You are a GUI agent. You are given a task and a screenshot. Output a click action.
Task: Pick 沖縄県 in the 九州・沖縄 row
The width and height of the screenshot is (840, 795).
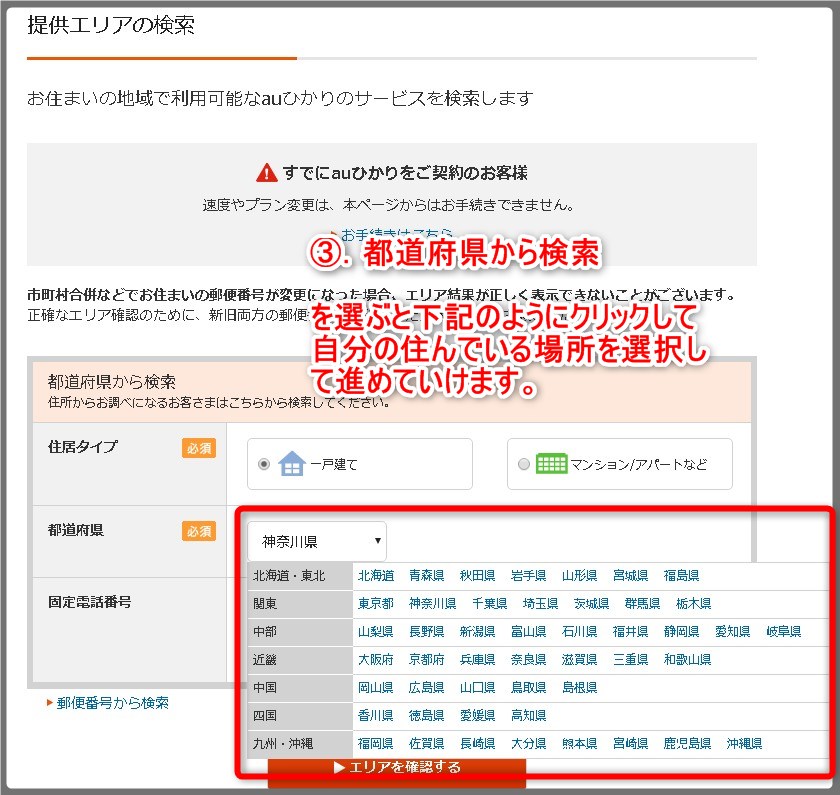click(x=744, y=743)
